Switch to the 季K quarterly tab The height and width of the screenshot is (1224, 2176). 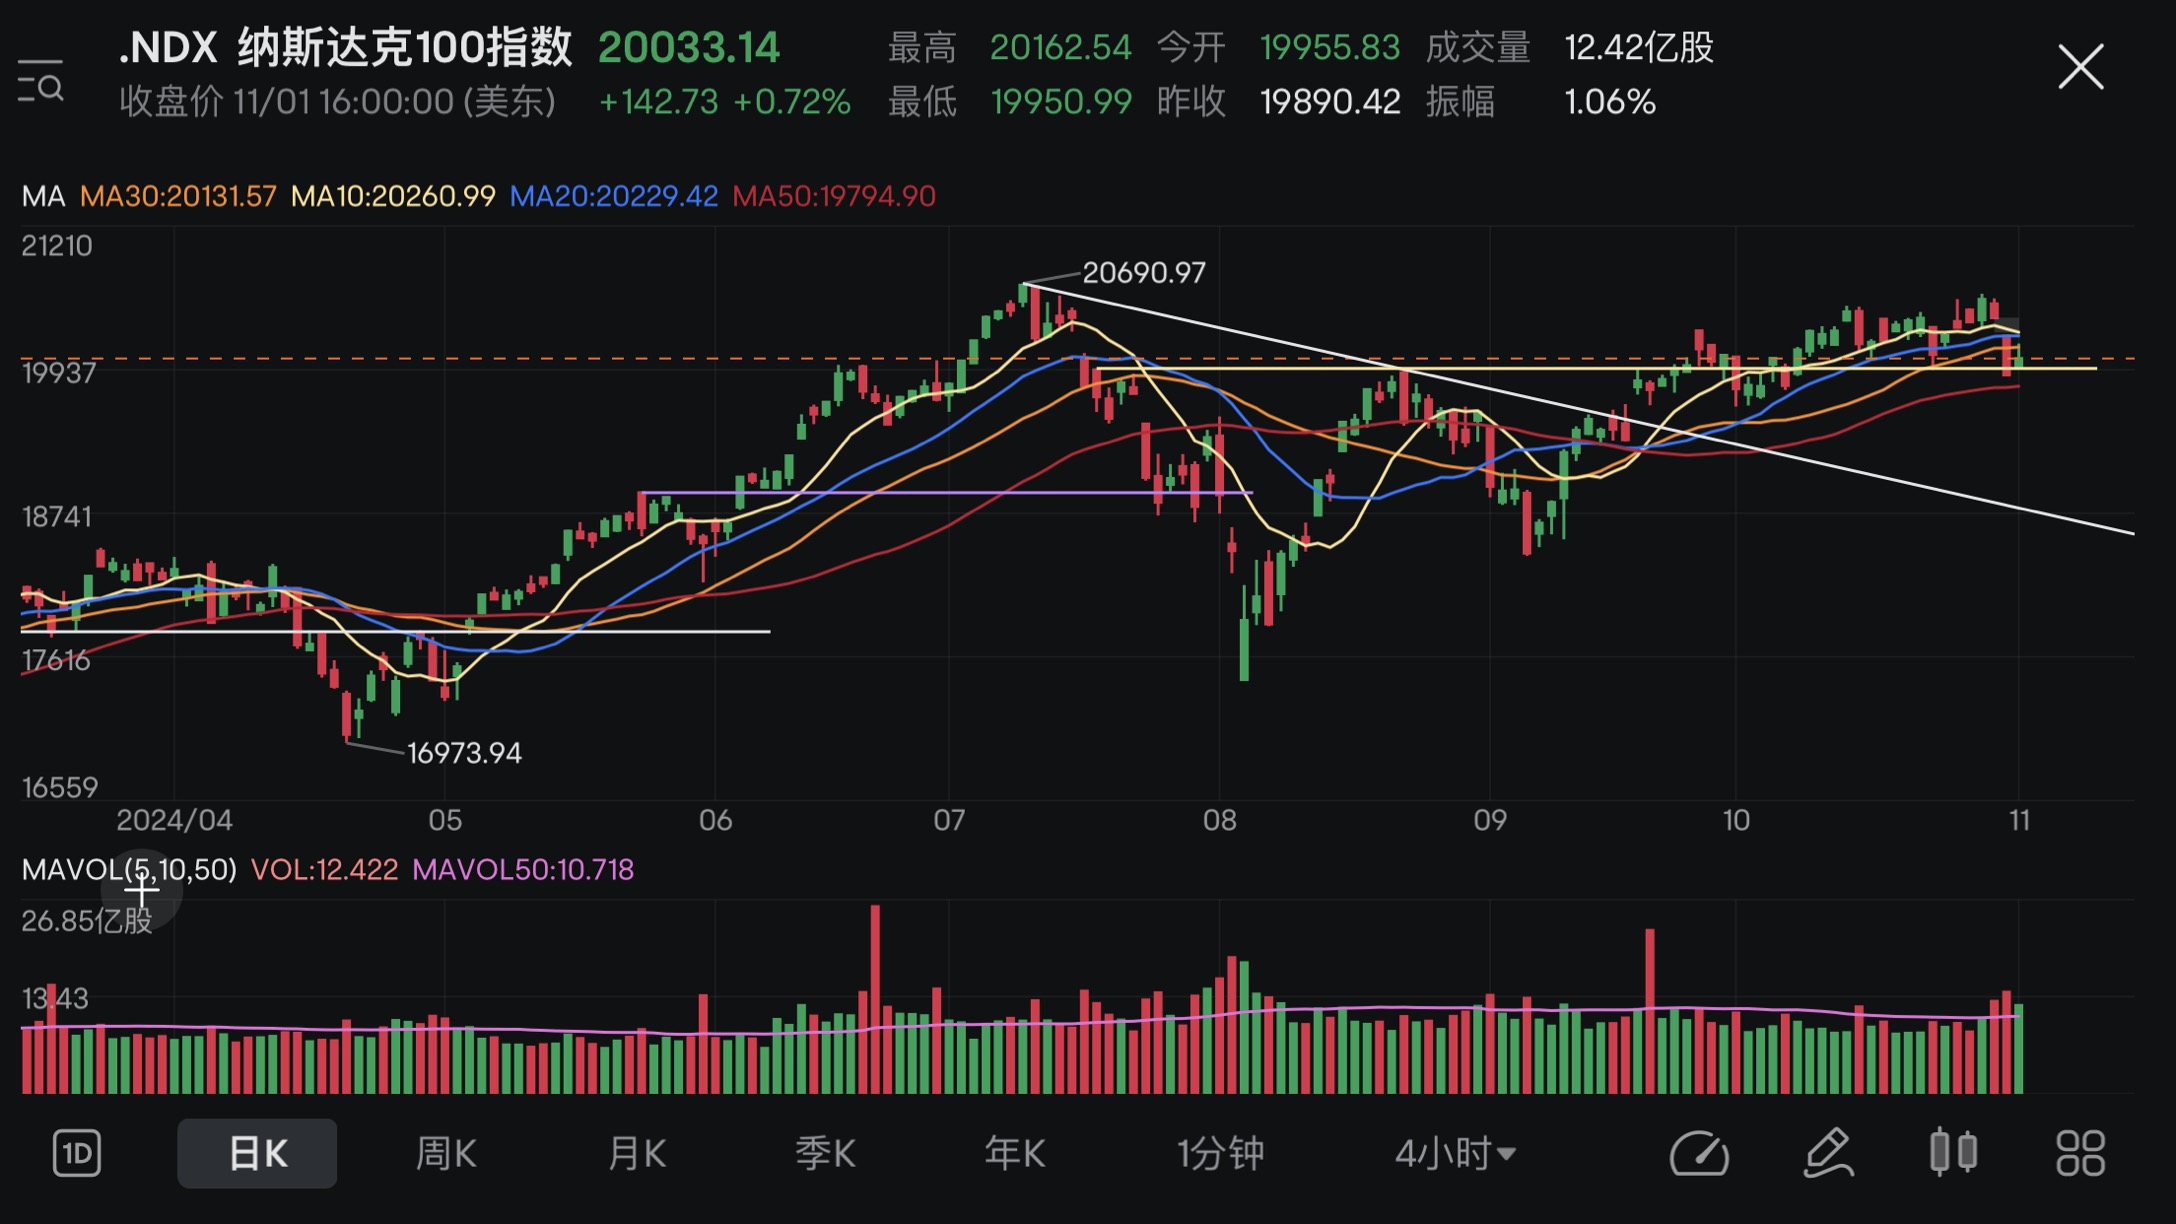(825, 1154)
